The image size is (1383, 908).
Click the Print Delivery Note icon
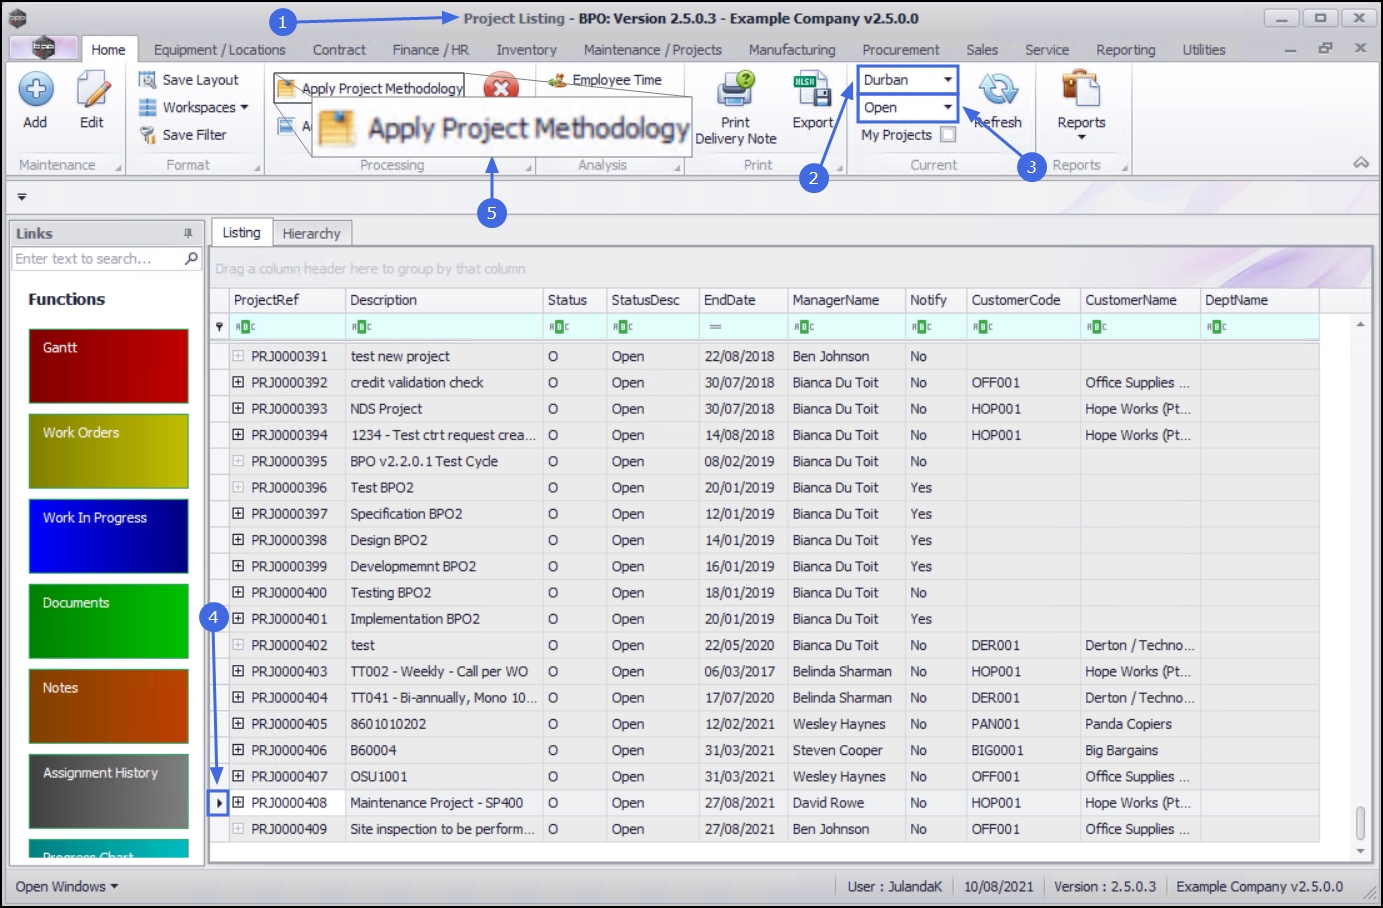pos(735,91)
